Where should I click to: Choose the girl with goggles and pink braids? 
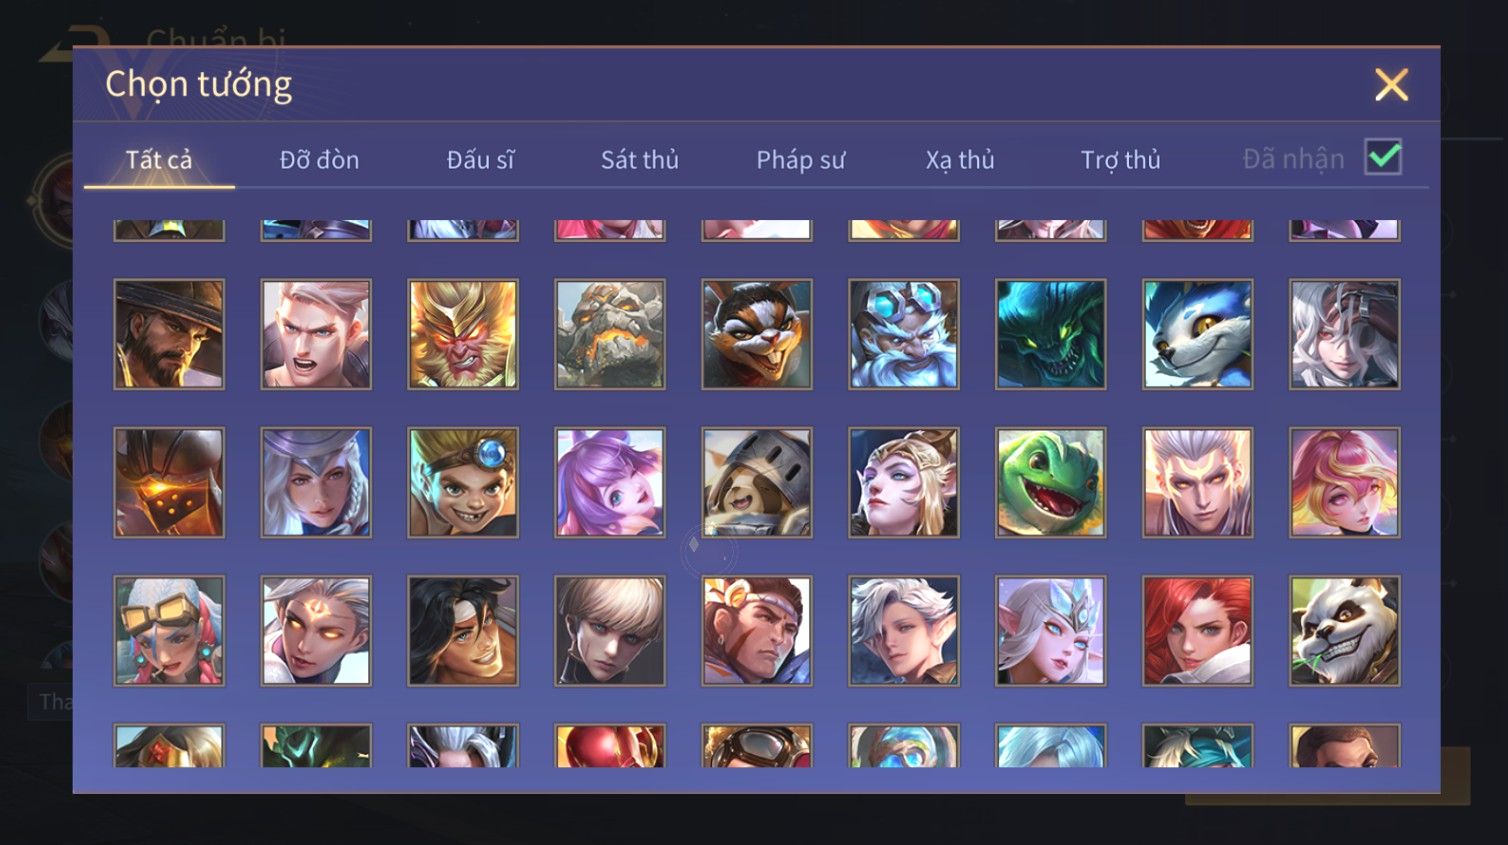coord(169,630)
